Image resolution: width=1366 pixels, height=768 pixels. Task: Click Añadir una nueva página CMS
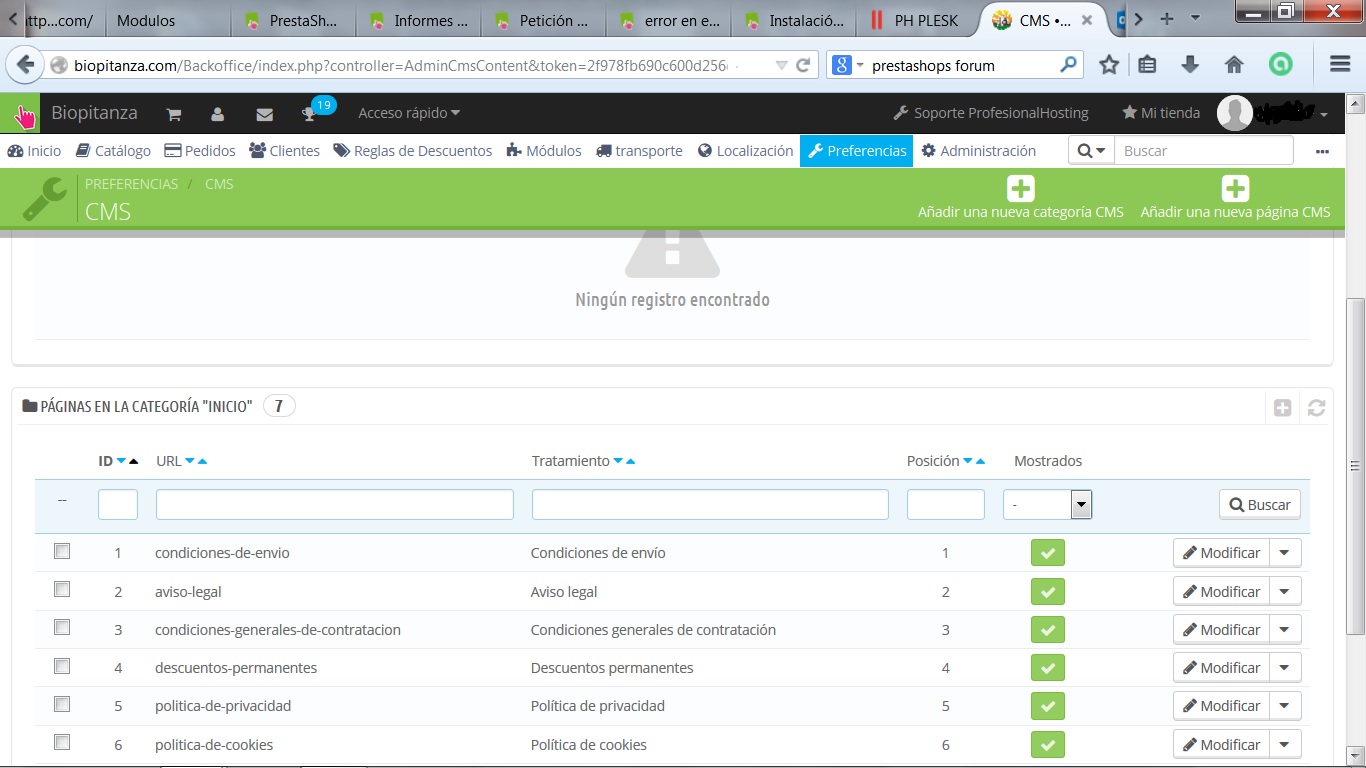pos(1236,198)
